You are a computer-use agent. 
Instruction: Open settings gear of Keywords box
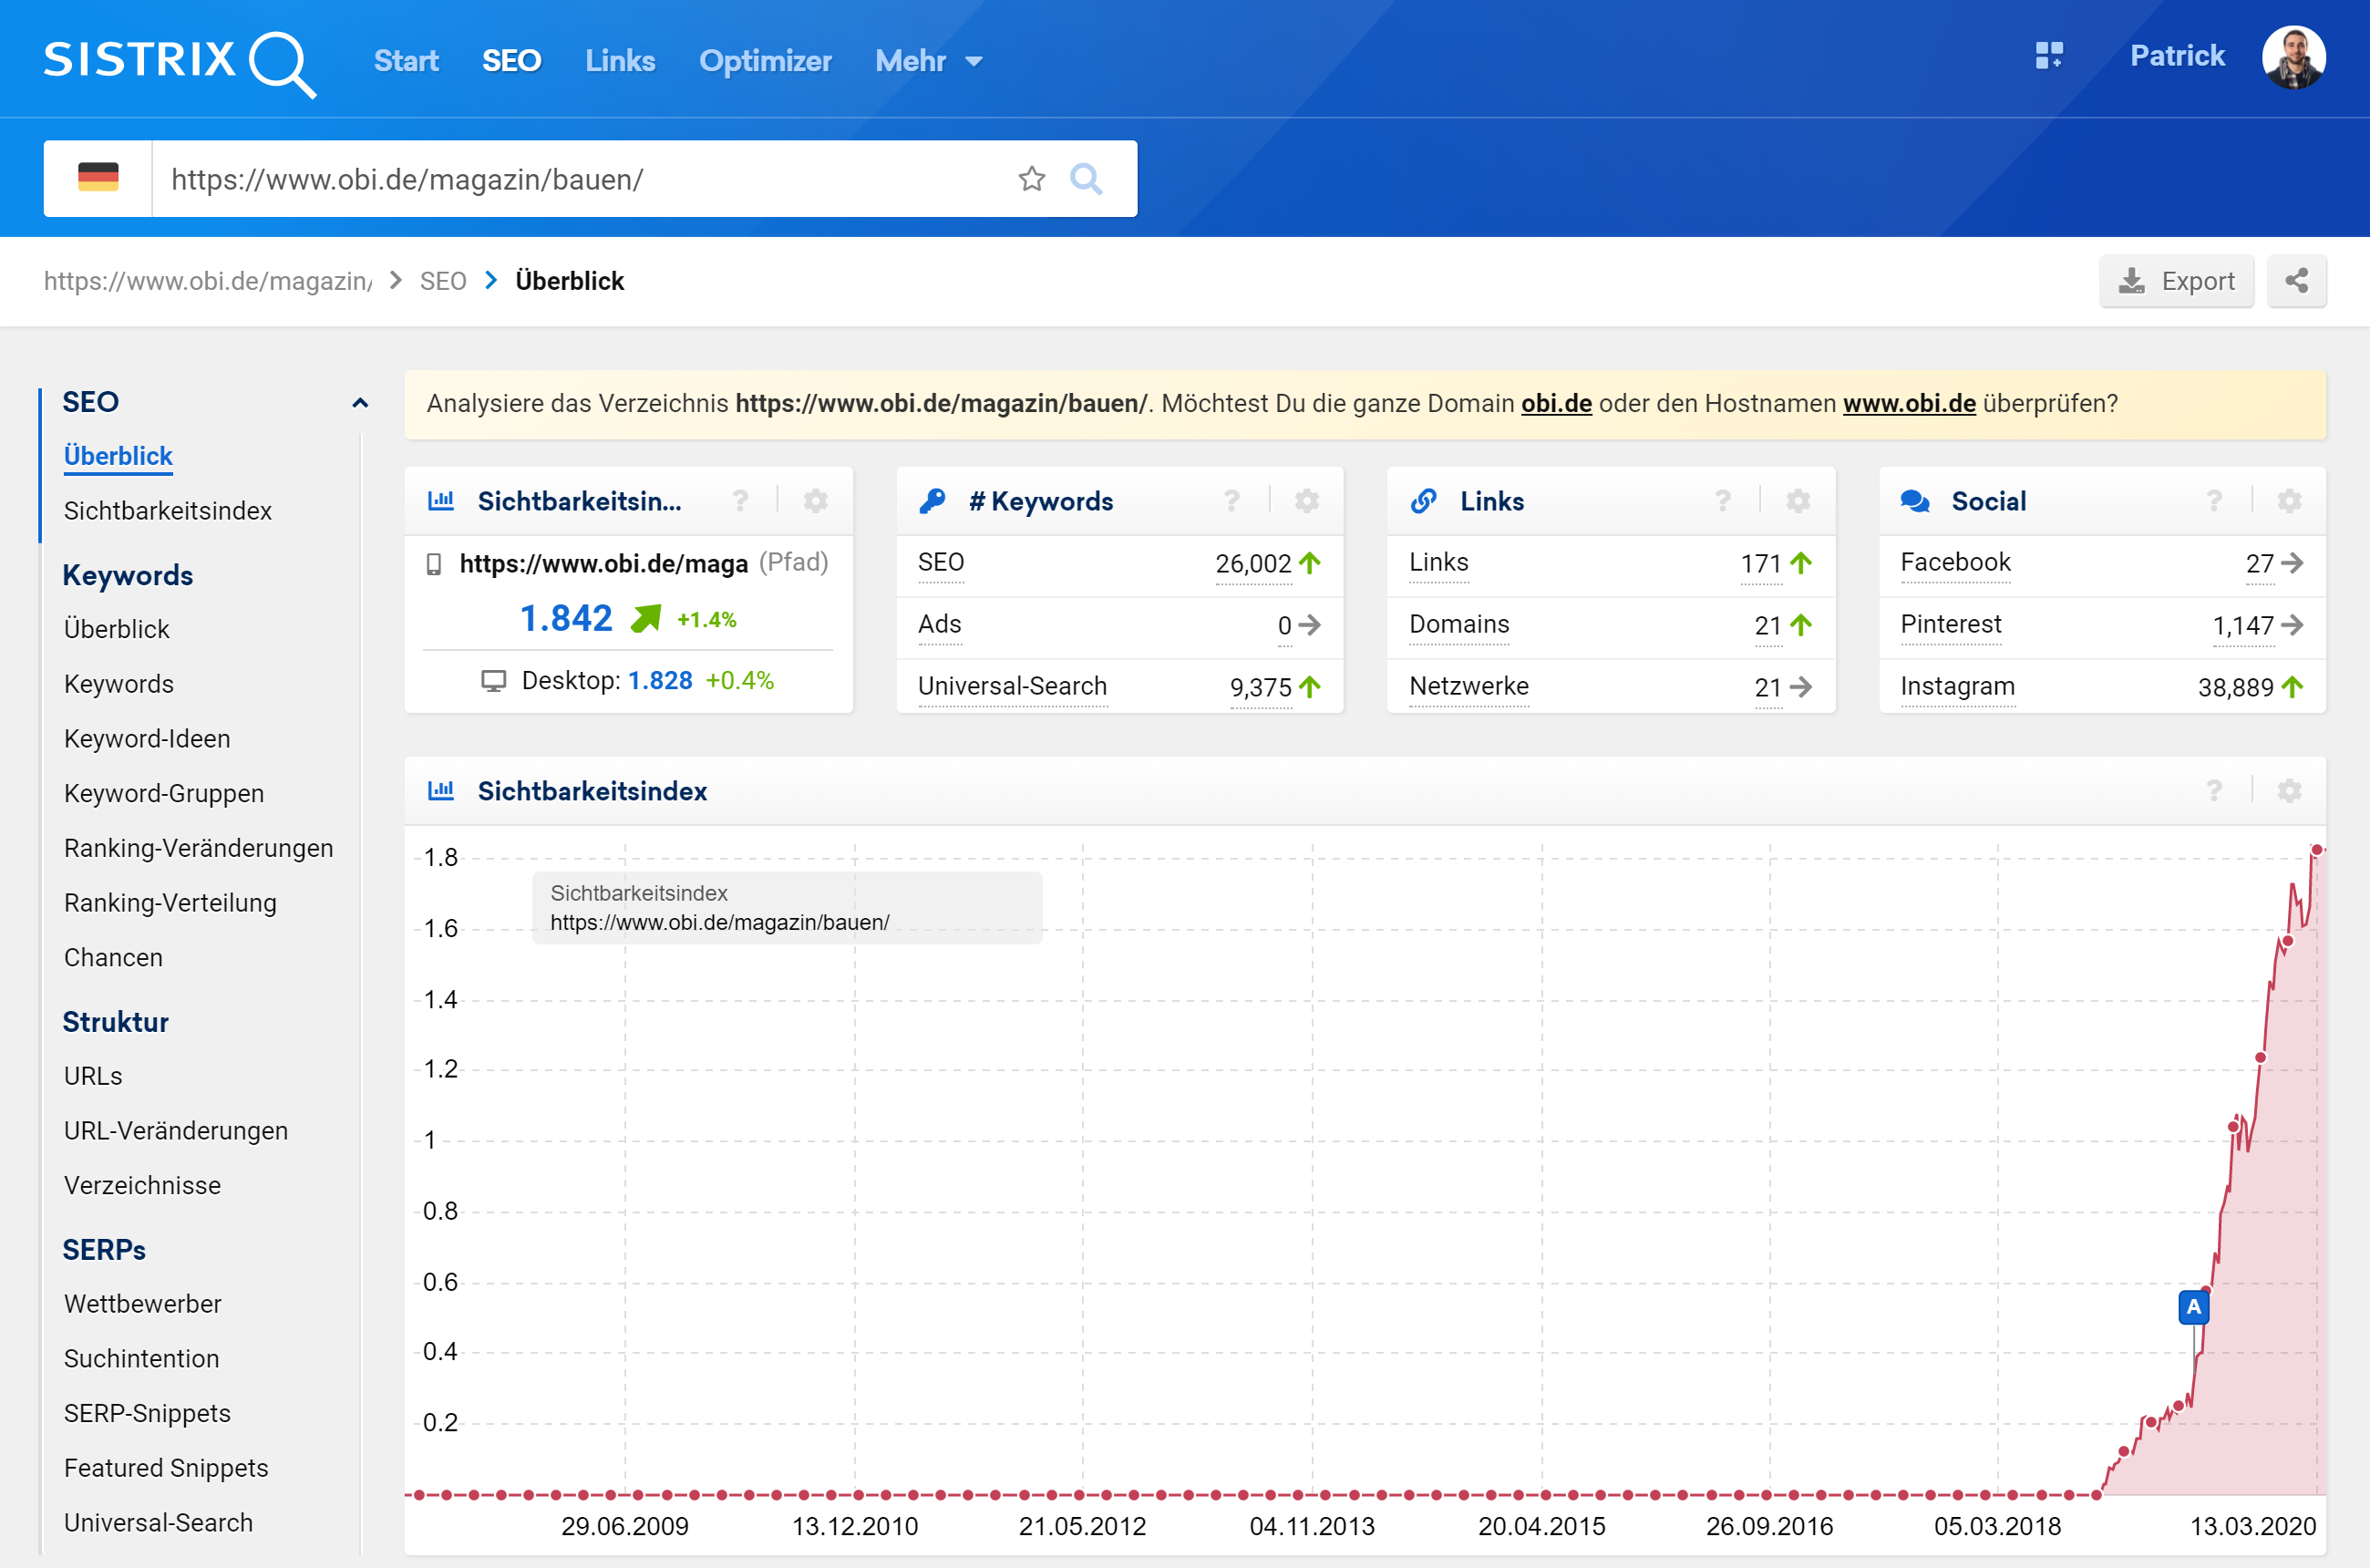point(1306,501)
